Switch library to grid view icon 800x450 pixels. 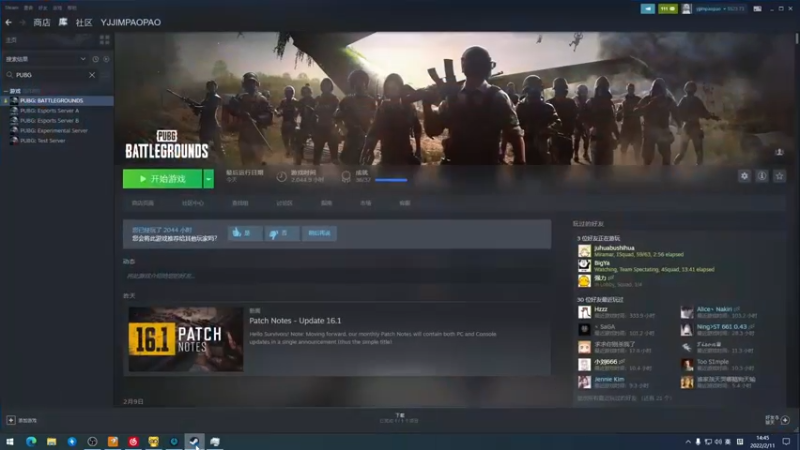pyautogui.click(x=105, y=40)
